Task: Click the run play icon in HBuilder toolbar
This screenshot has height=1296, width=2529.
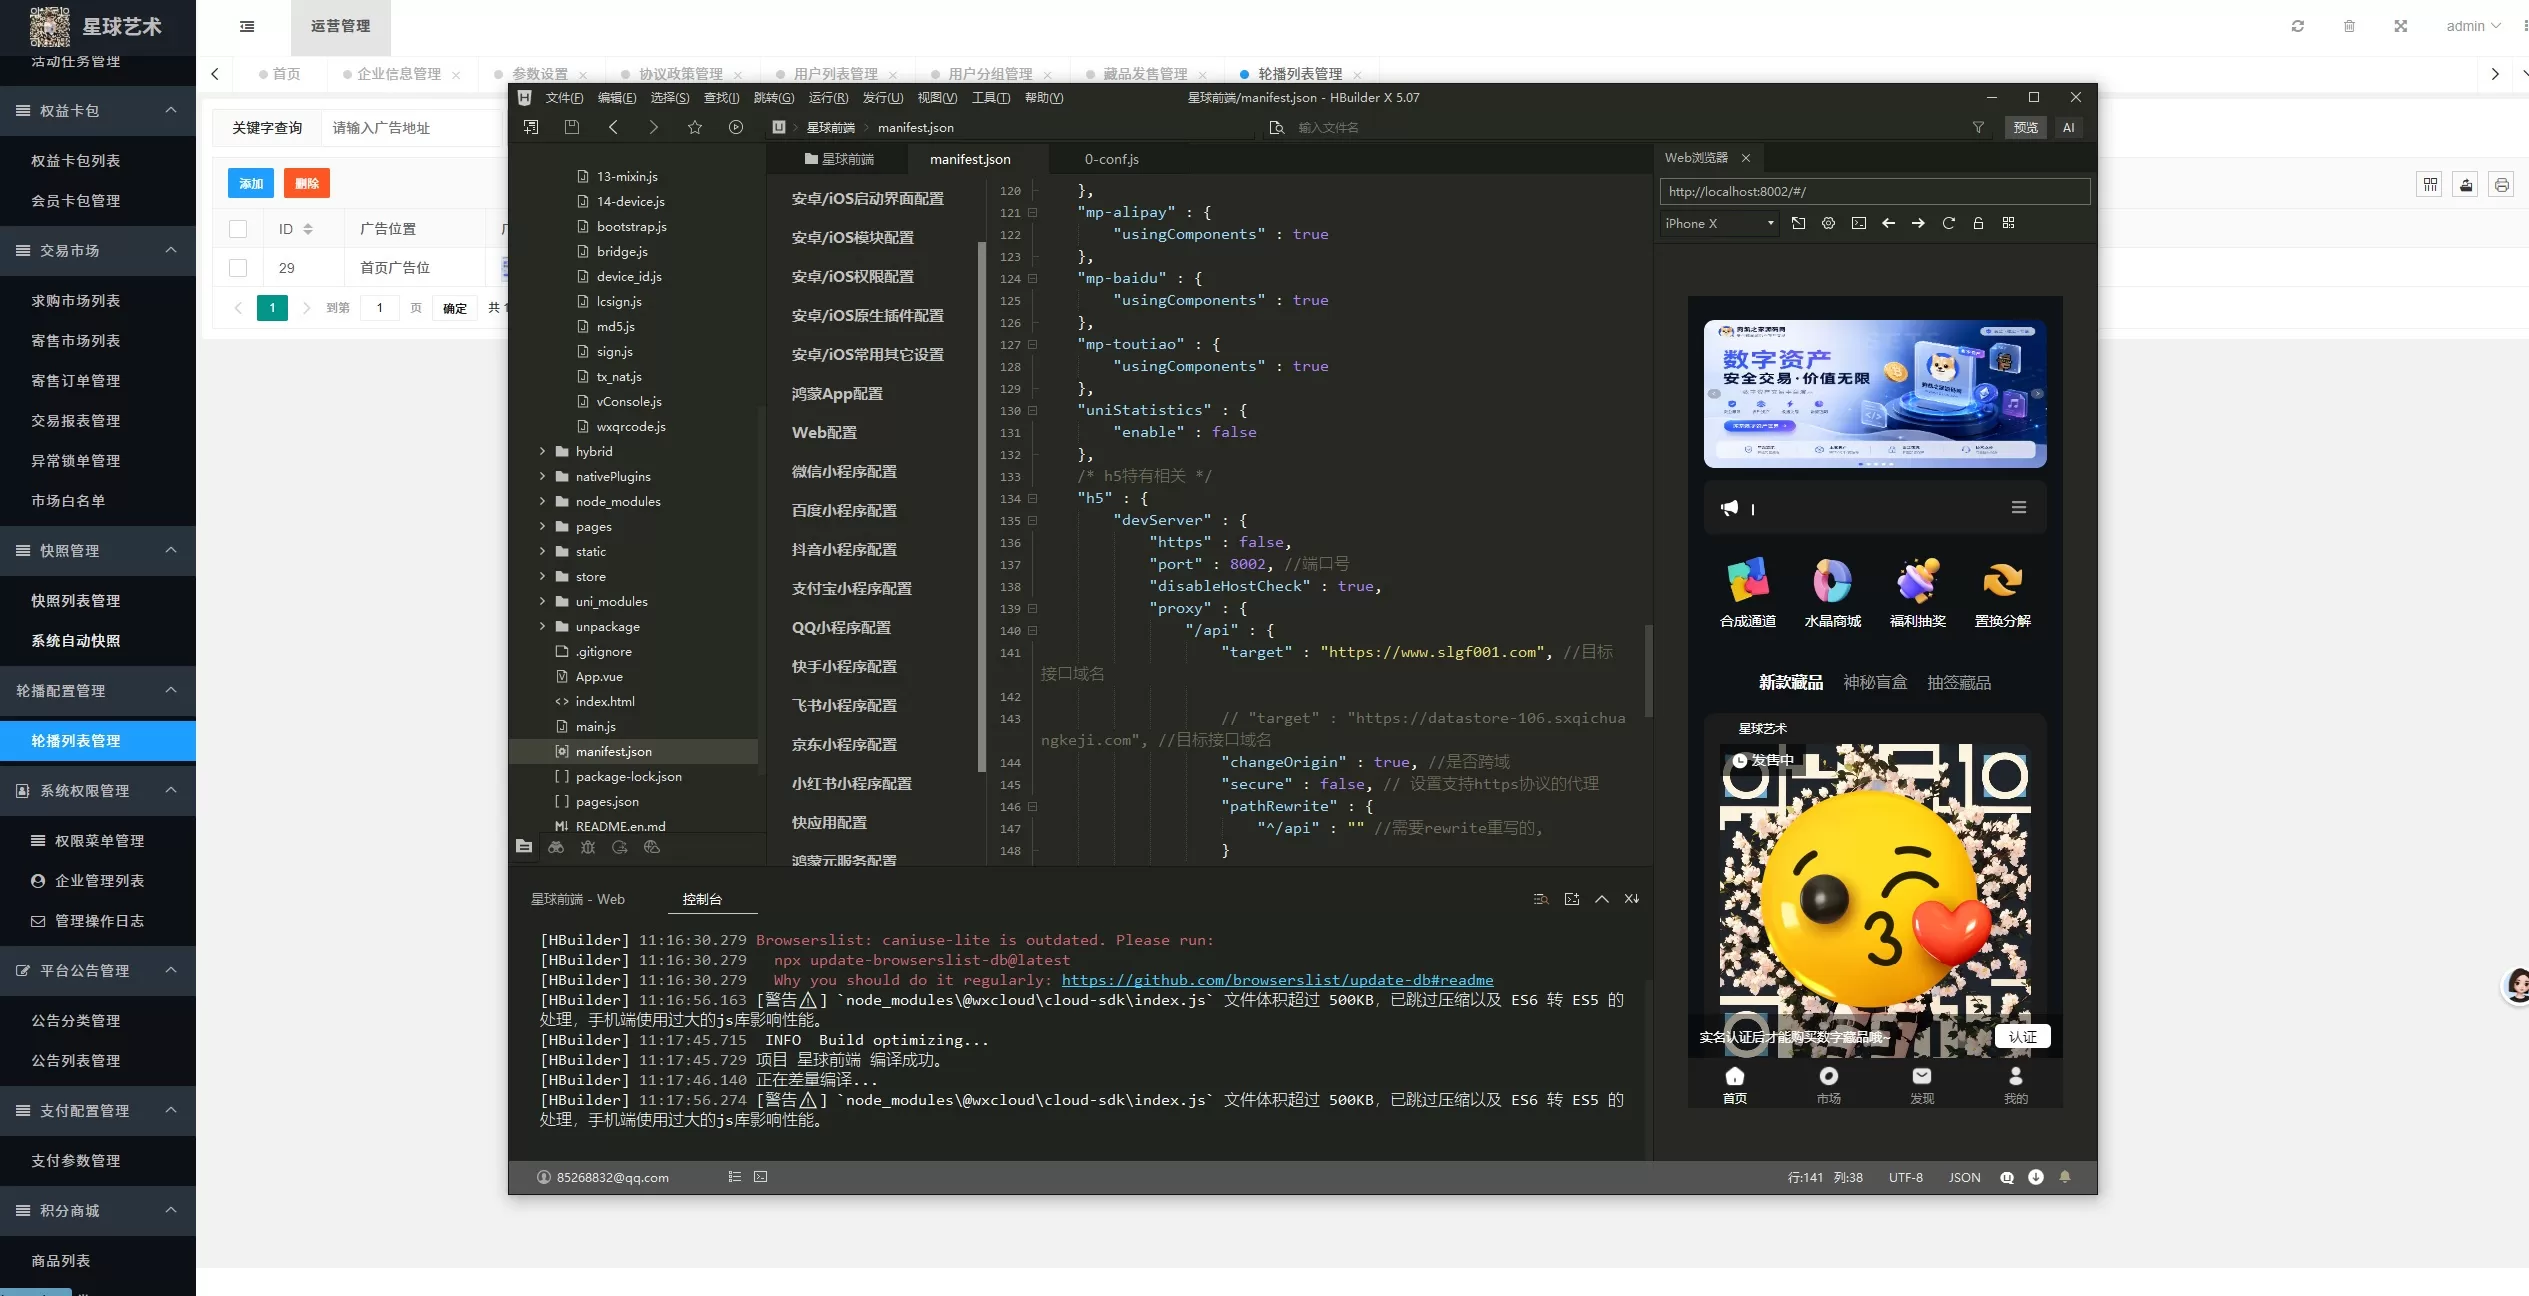Action: tap(736, 127)
